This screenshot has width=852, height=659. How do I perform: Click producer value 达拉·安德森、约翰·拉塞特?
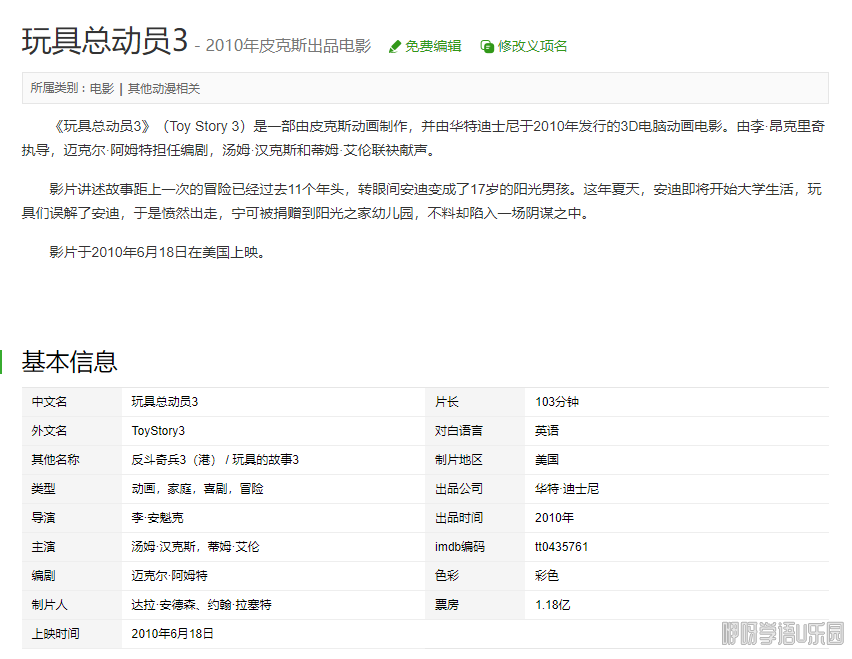point(202,605)
